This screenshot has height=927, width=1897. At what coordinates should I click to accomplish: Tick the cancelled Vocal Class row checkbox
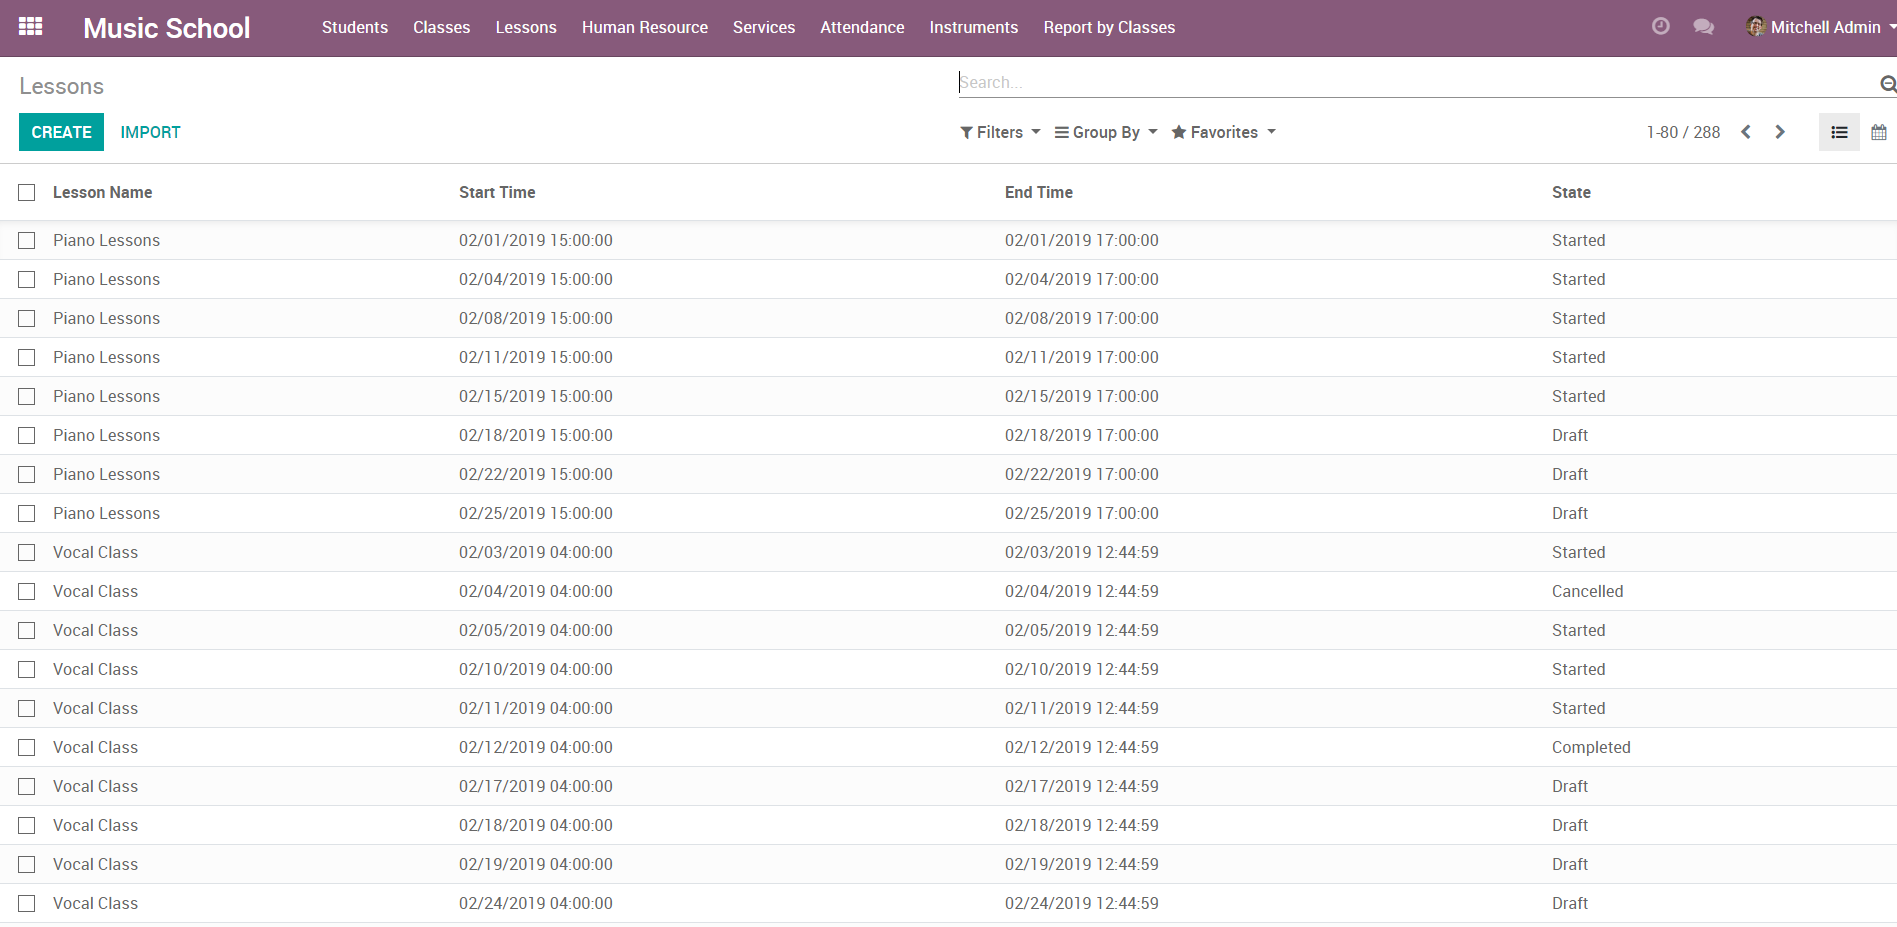[x=27, y=591]
